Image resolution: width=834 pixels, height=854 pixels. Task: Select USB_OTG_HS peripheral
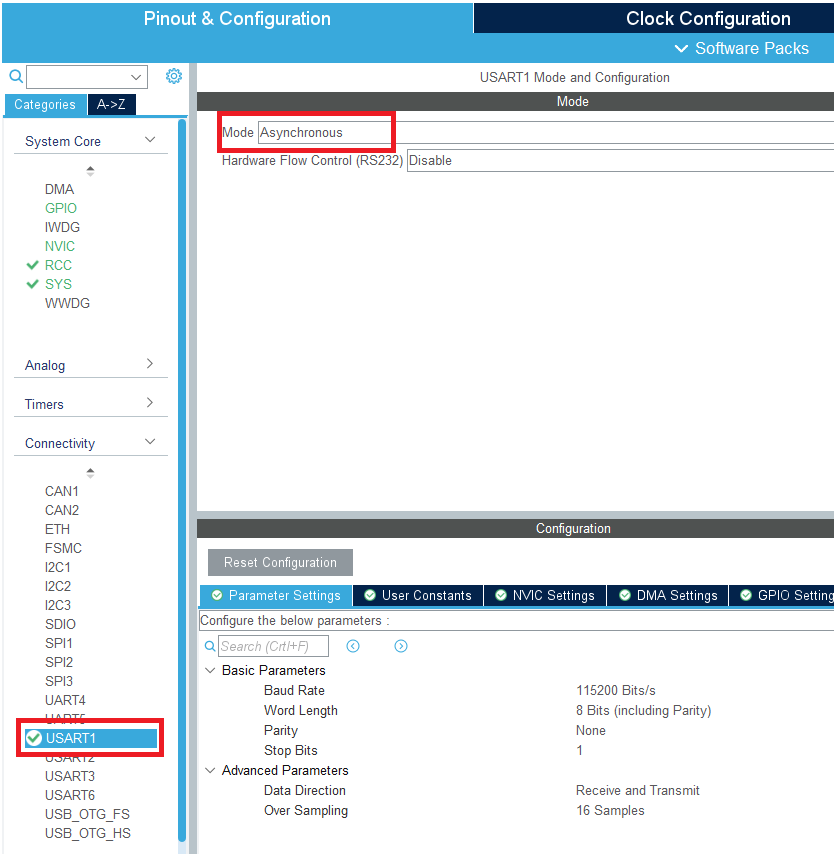(88, 833)
